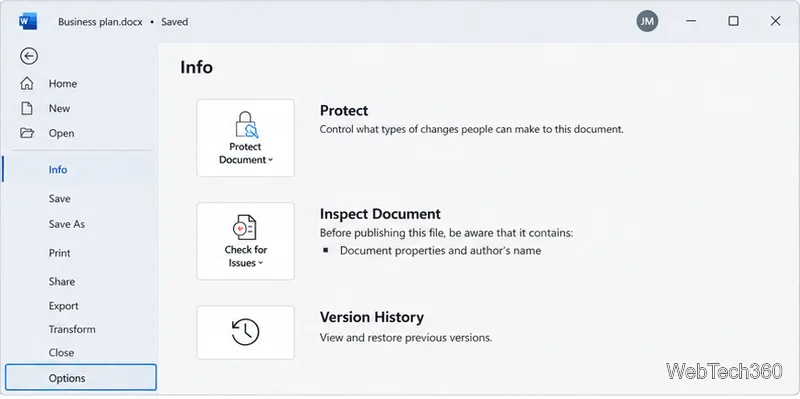The image size is (800, 399).
Task: Click the Protect heading text
Action: (x=344, y=111)
